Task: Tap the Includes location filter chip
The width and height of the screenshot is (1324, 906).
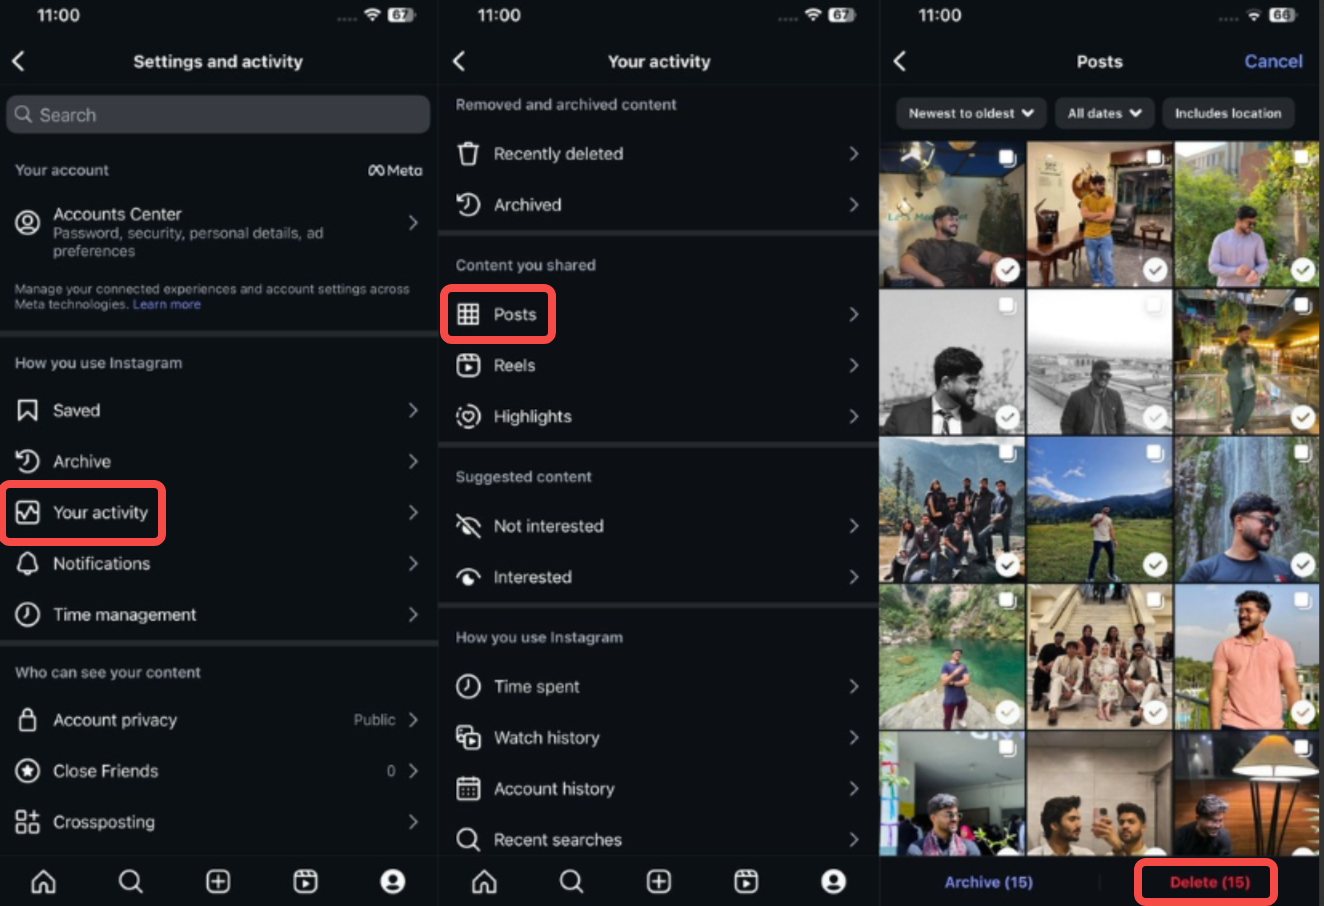Action: (1228, 113)
